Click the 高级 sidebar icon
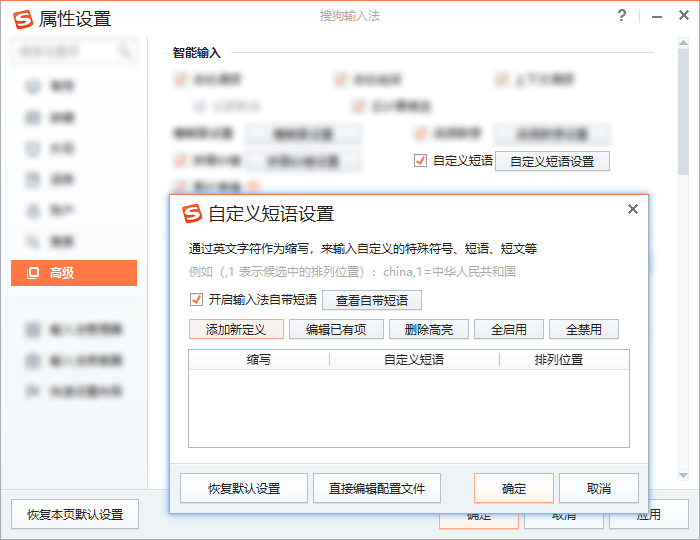 pyautogui.click(x=33, y=273)
